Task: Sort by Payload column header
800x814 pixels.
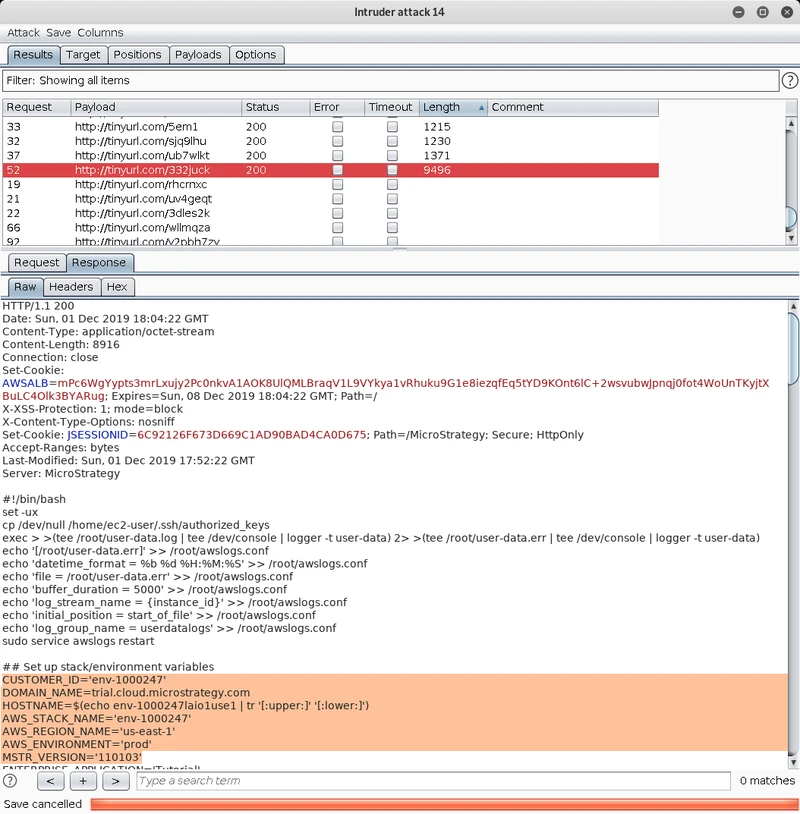Action: [x=156, y=107]
